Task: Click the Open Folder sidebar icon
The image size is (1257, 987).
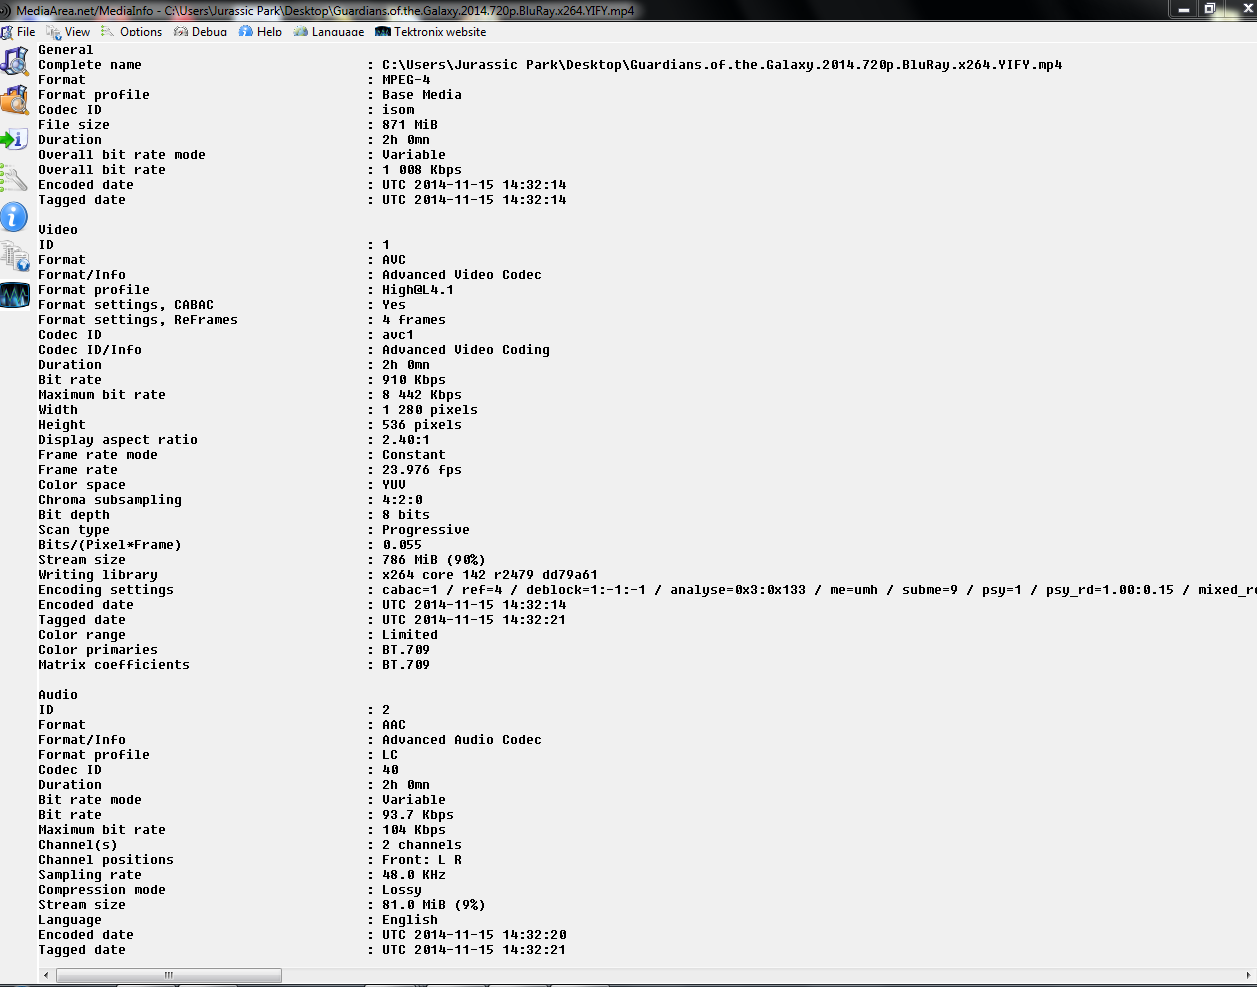Action: 14,100
